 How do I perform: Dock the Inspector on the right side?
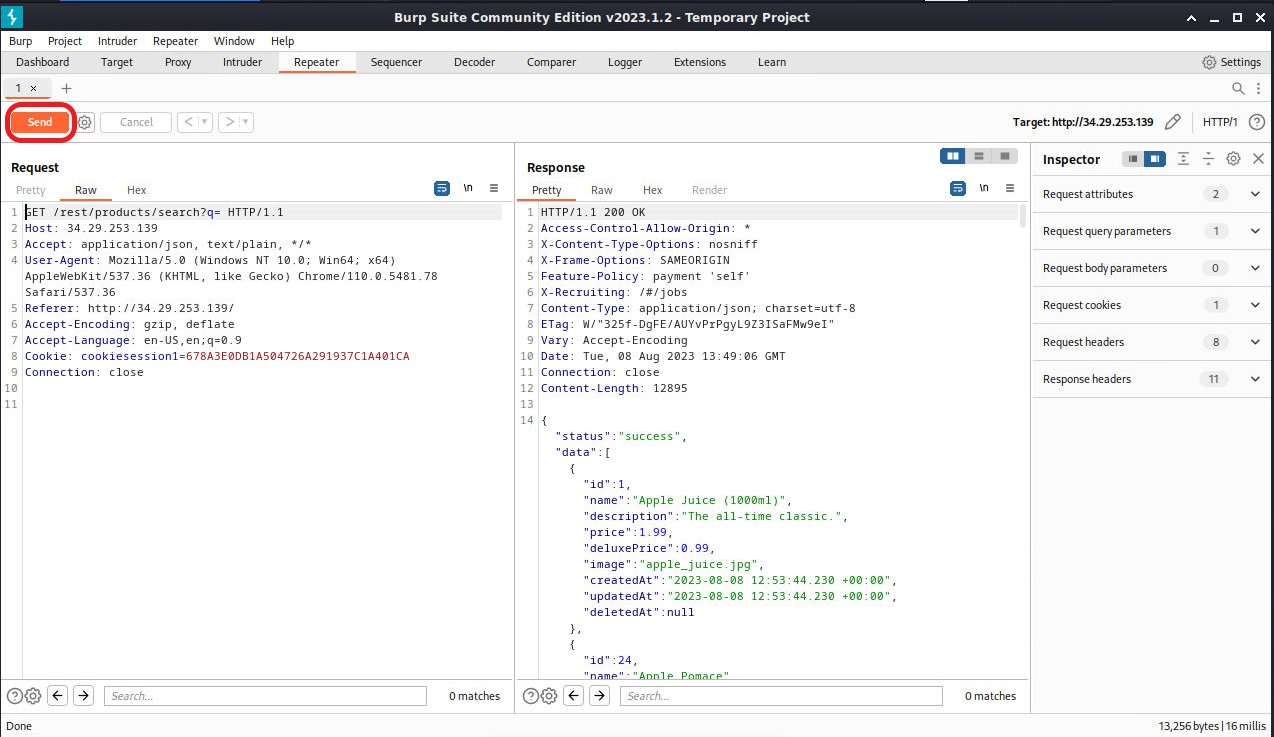(x=1155, y=159)
